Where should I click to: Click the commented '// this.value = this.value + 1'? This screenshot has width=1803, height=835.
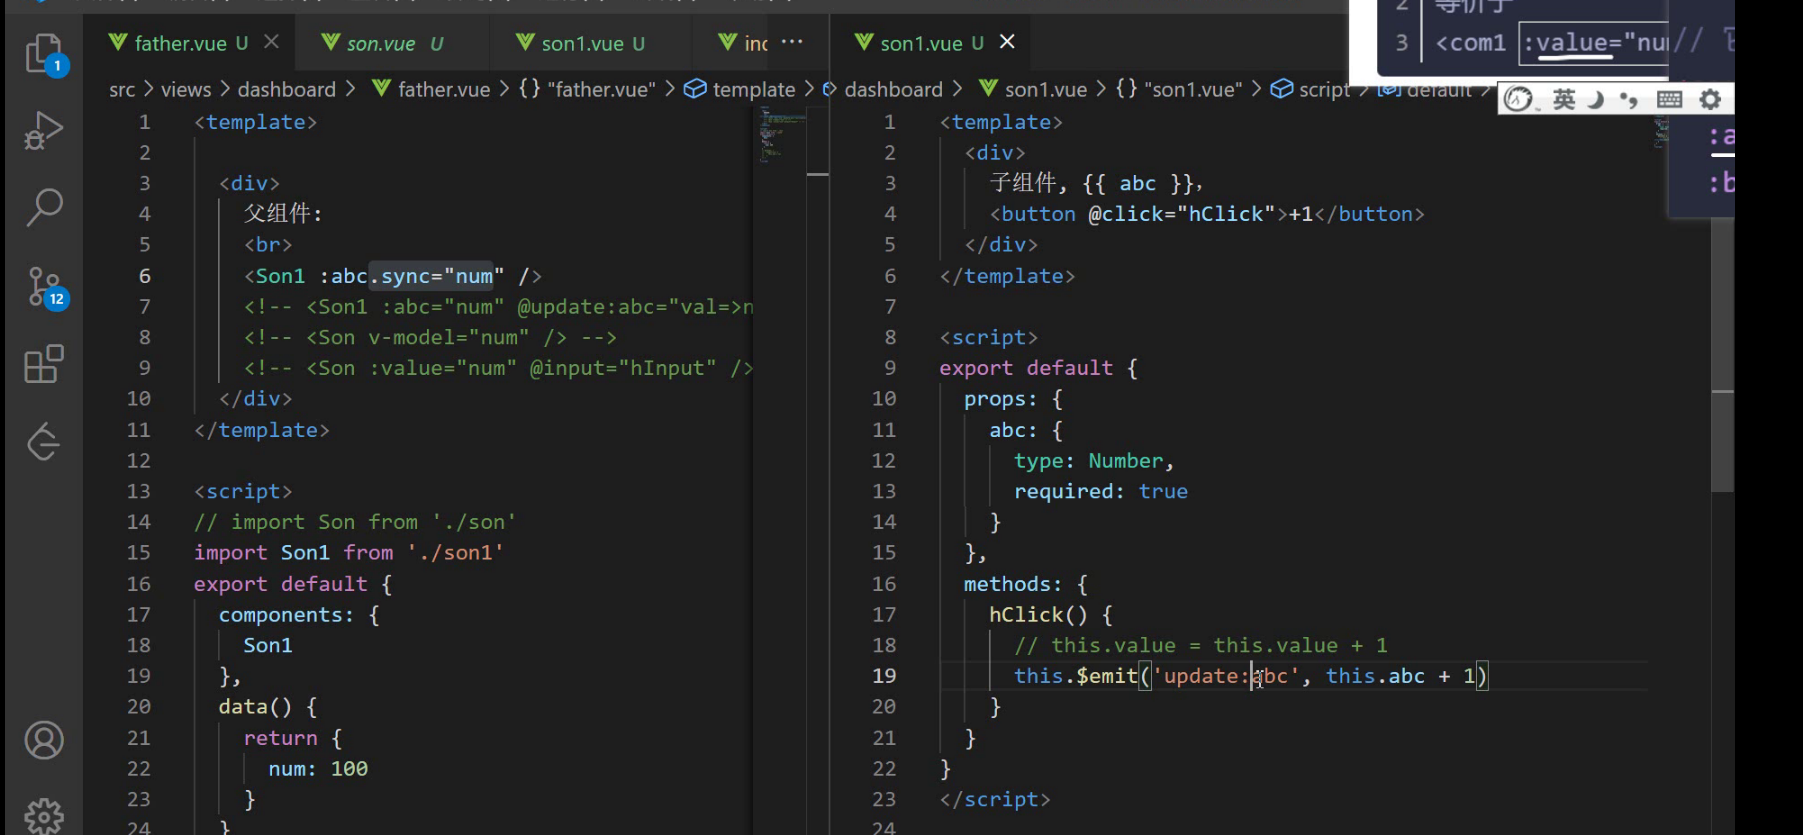point(1201,646)
